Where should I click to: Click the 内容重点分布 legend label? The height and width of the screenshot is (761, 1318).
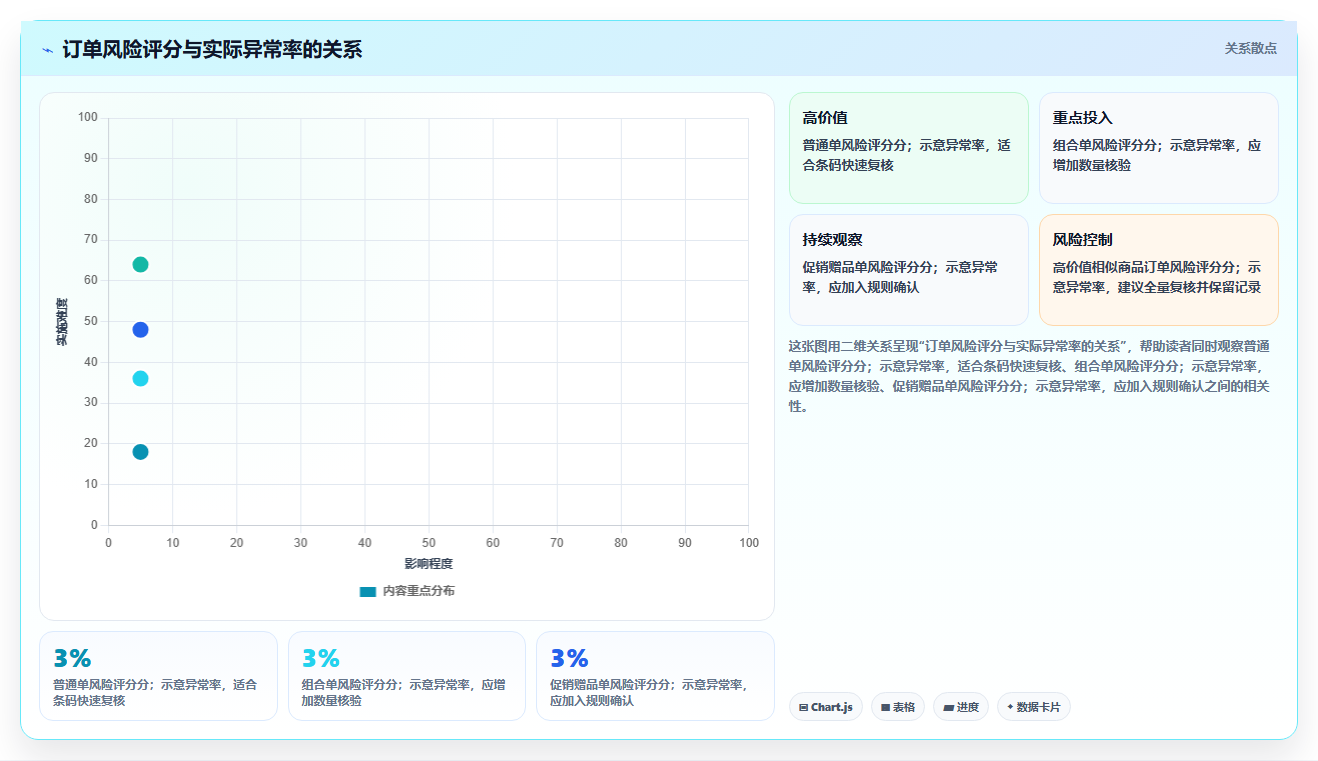tap(418, 592)
